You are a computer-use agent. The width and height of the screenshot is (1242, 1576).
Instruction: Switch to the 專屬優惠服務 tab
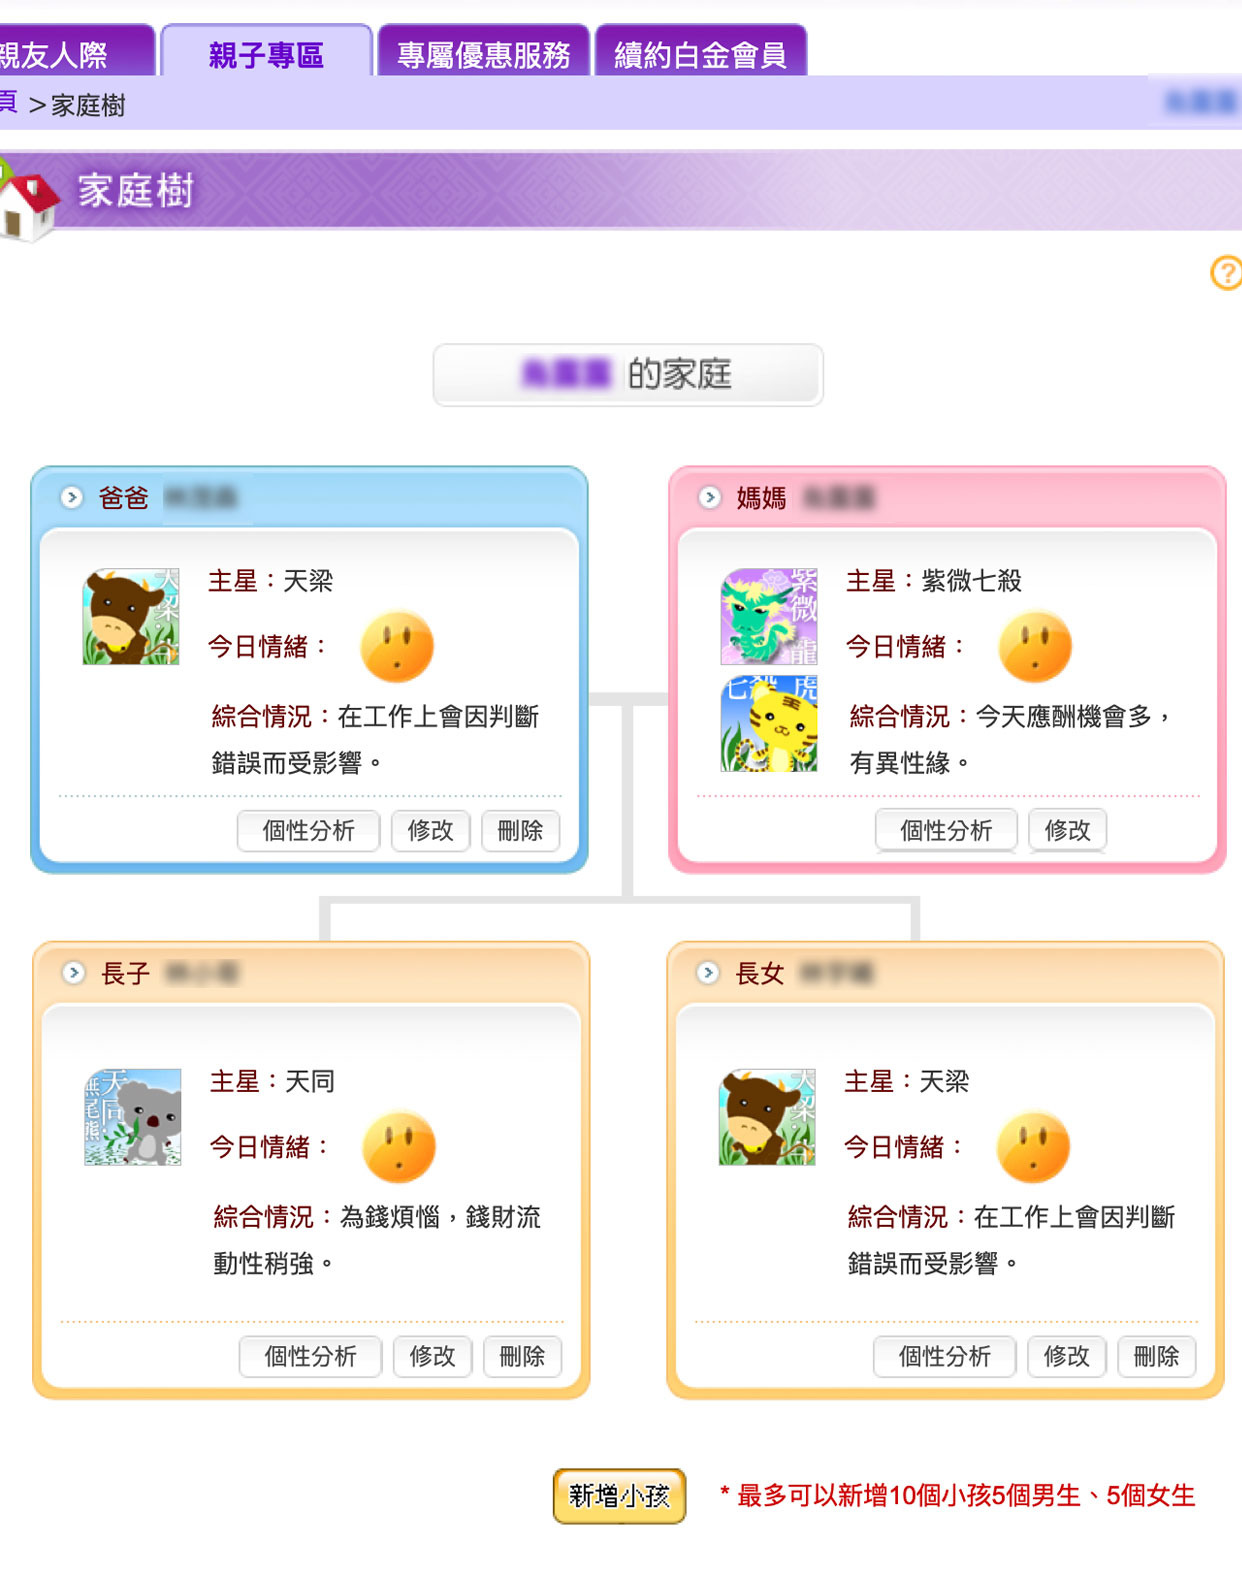[483, 53]
